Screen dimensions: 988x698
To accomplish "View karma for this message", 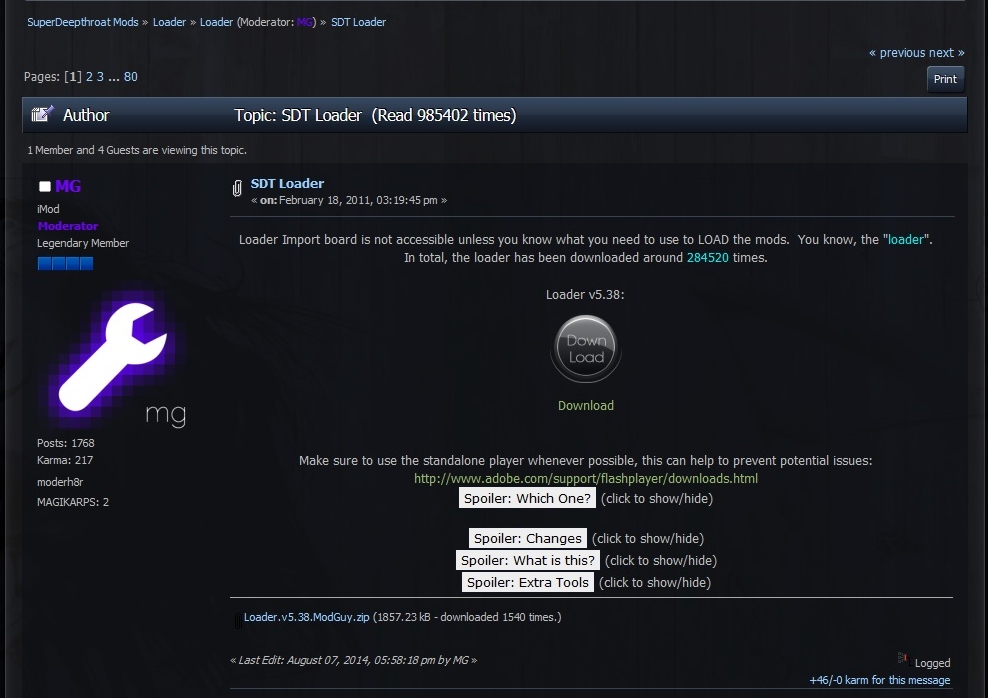I will tap(879, 680).
